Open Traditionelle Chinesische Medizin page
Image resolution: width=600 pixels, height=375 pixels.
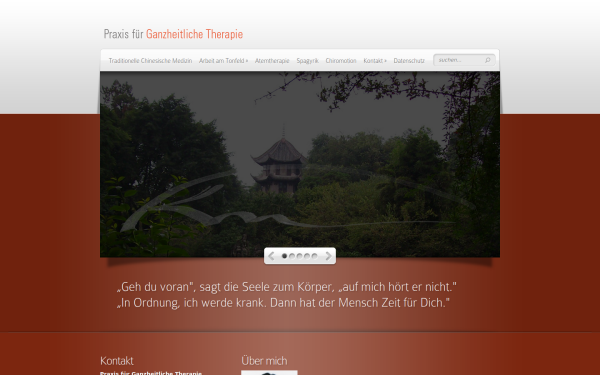(x=150, y=60)
